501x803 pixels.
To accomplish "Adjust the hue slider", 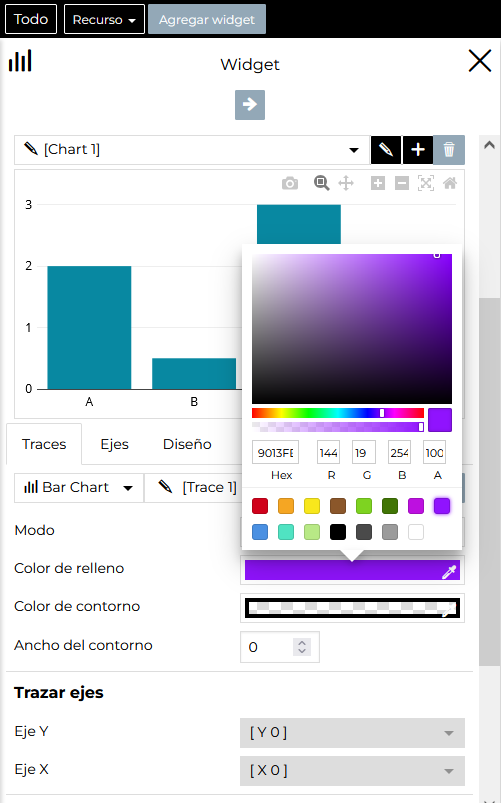I will [338, 413].
